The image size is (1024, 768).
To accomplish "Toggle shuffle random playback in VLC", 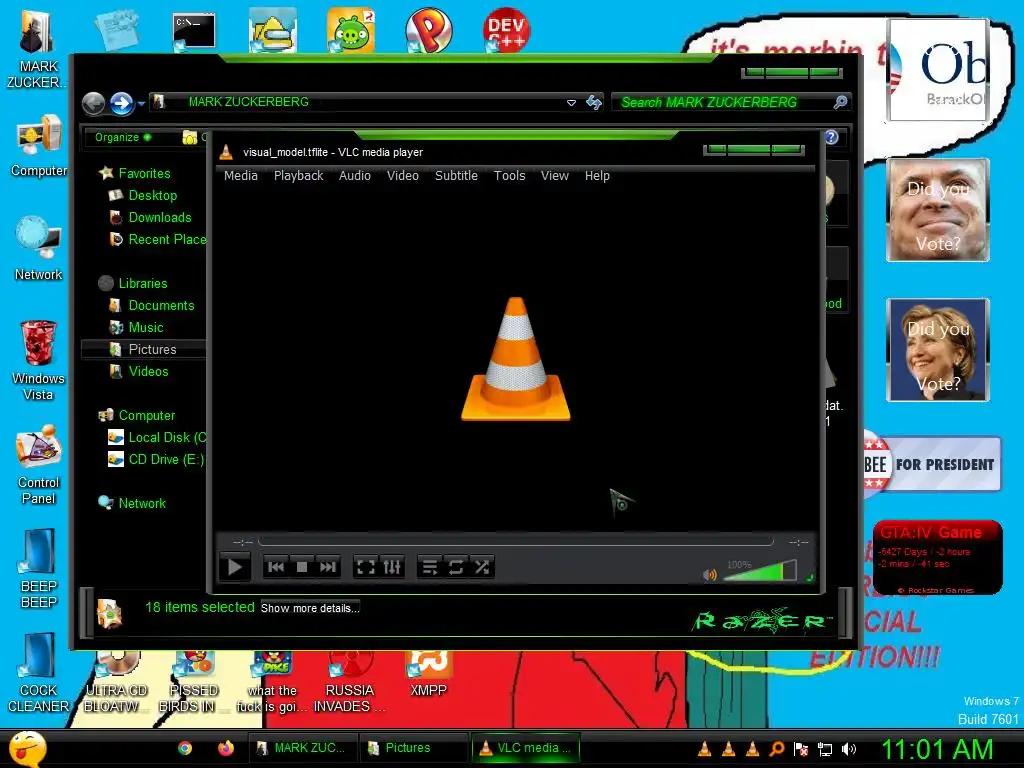I will (482, 567).
